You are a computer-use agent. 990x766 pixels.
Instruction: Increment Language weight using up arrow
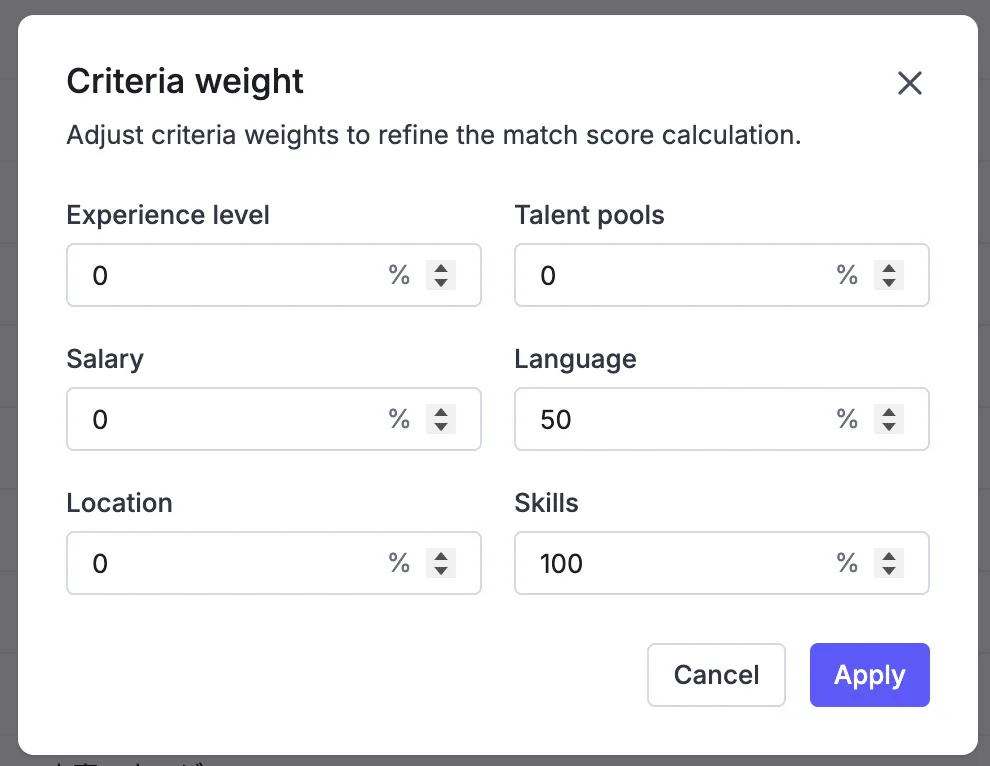889,412
